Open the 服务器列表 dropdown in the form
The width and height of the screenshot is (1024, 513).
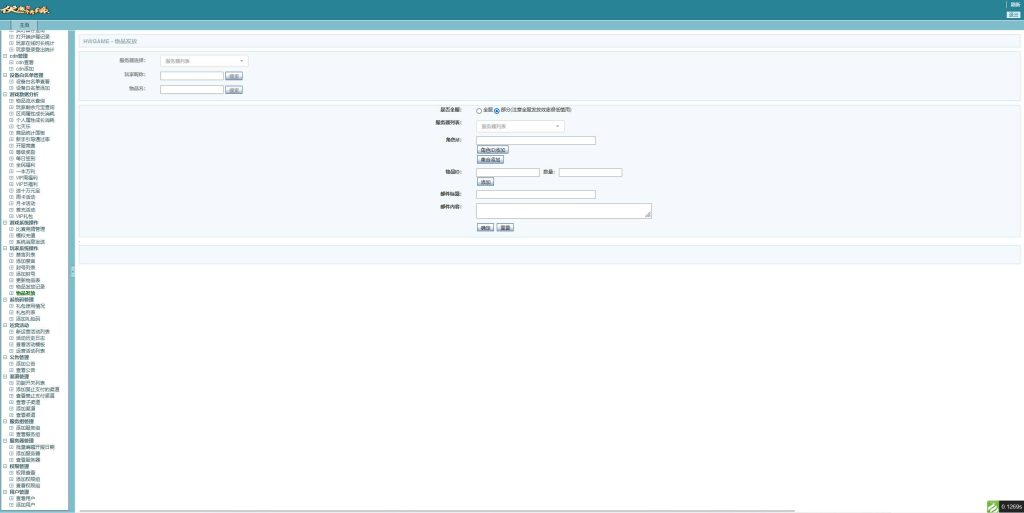[521, 127]
